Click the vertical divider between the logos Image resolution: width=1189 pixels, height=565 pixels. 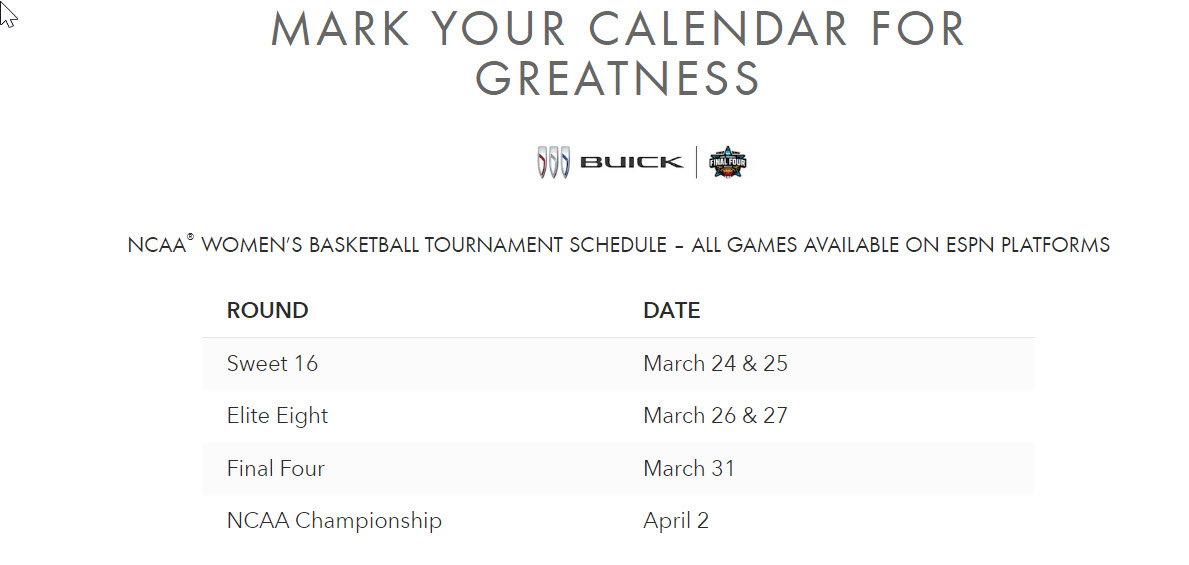click(x=697, y=162)
